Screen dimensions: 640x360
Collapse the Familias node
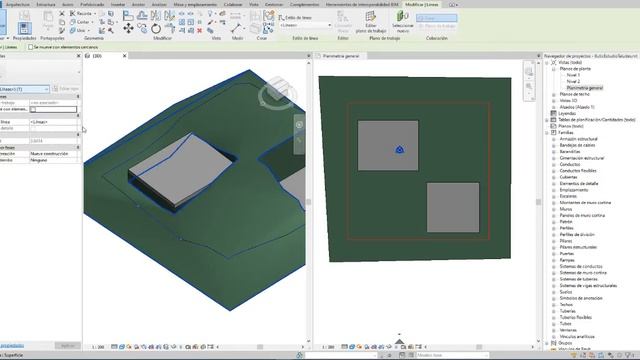(547, 132)
